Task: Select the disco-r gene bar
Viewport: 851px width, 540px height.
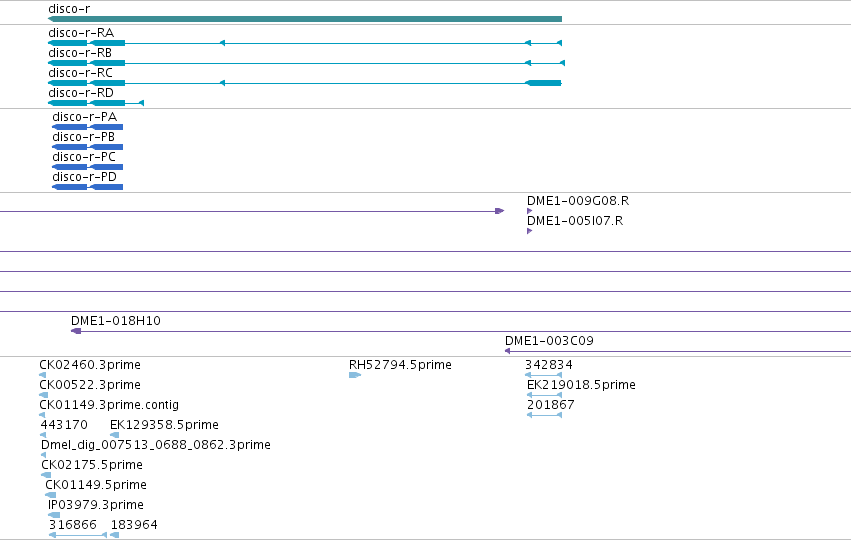Action: pyautogui.click(x=305, y=19)
